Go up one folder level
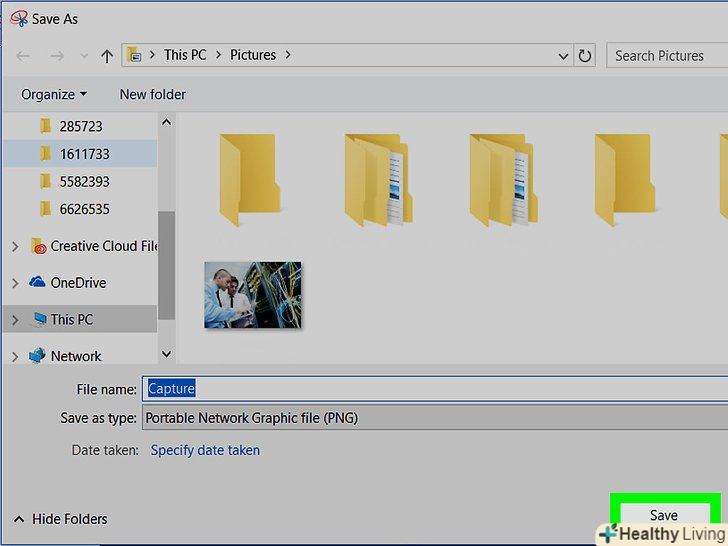This screenshot has width=728, height=546. click(107, 56)
